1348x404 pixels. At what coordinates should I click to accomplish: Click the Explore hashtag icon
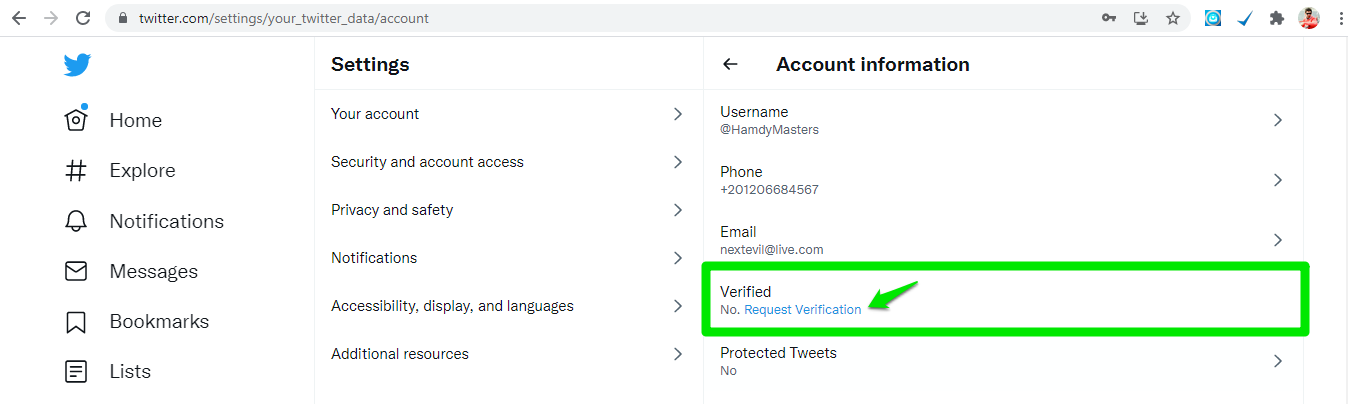(76, 171)
